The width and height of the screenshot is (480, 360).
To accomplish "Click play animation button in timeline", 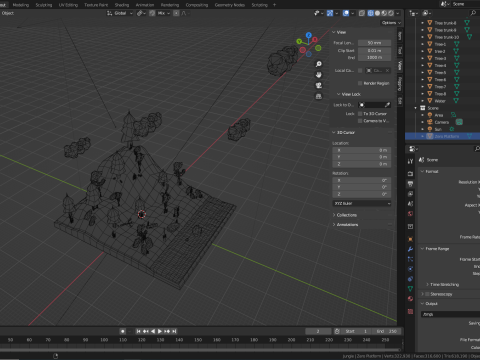I will click(160, 331).
